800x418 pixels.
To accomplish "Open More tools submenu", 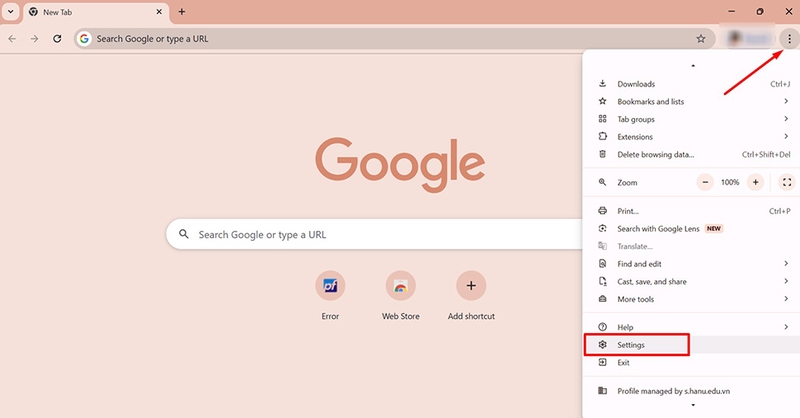I will (x=691, y=299).
